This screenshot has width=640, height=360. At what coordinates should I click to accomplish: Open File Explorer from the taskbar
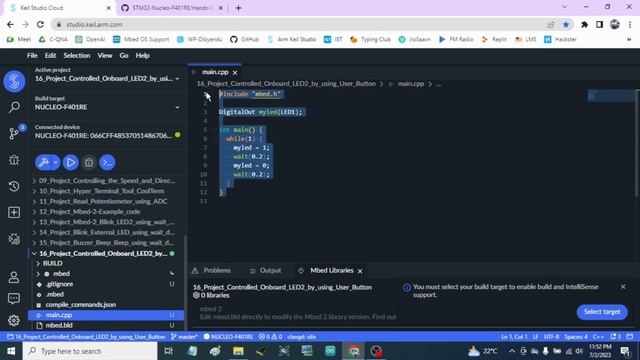(238, 351)
